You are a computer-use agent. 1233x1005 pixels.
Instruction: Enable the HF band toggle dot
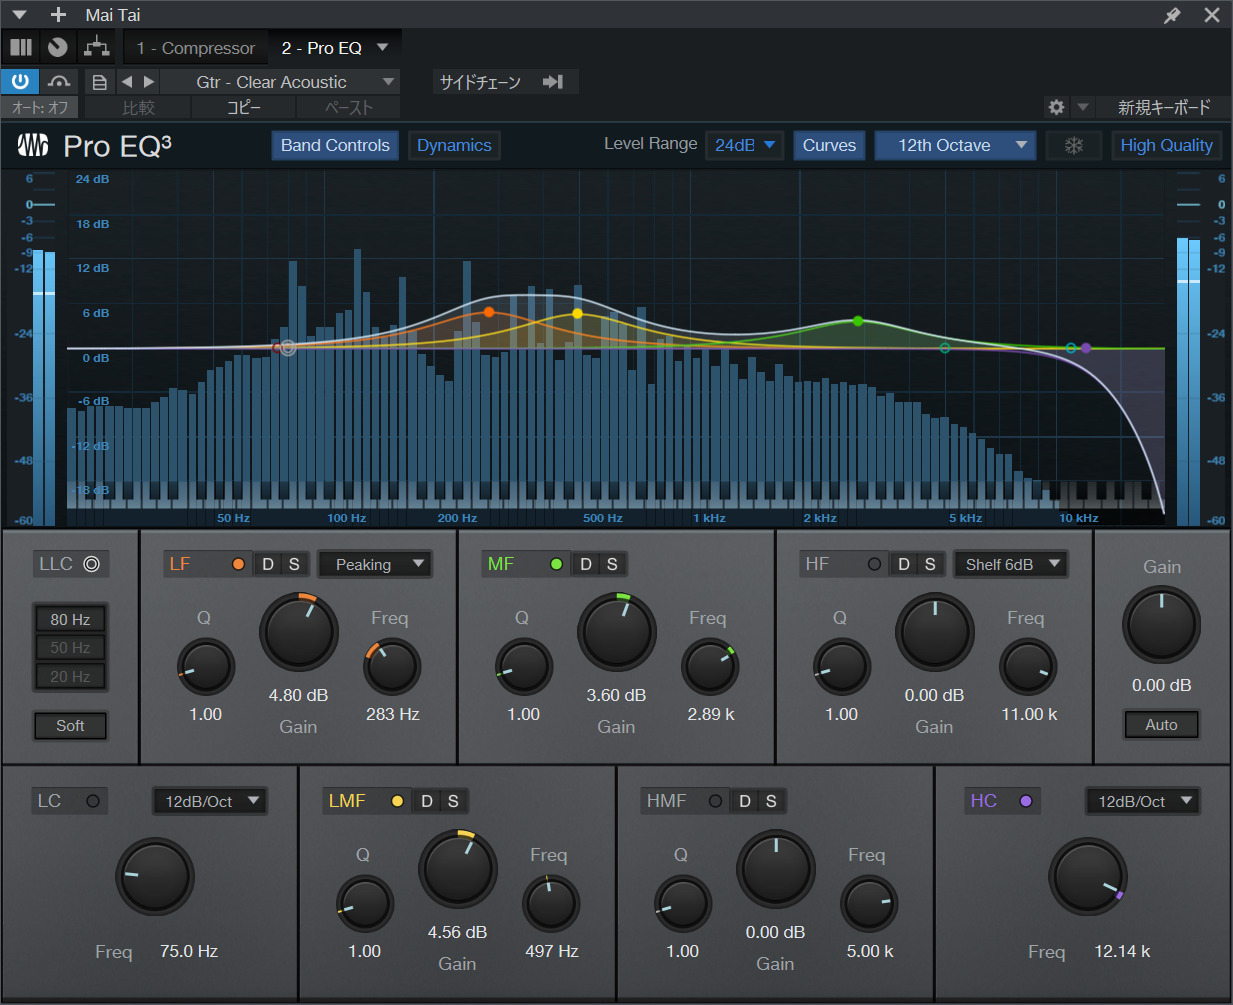tap(874, 564)
